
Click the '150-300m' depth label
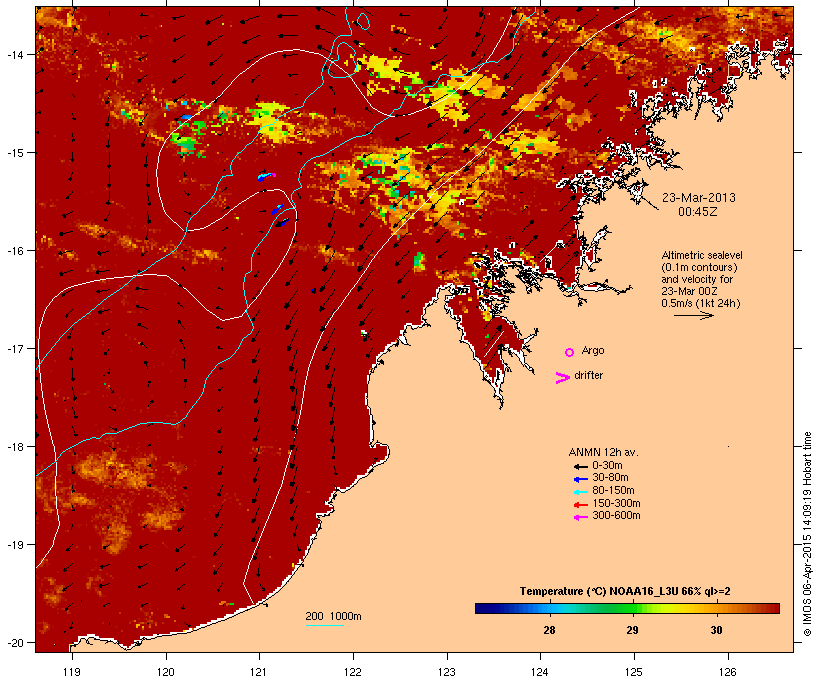click(616, 503)
